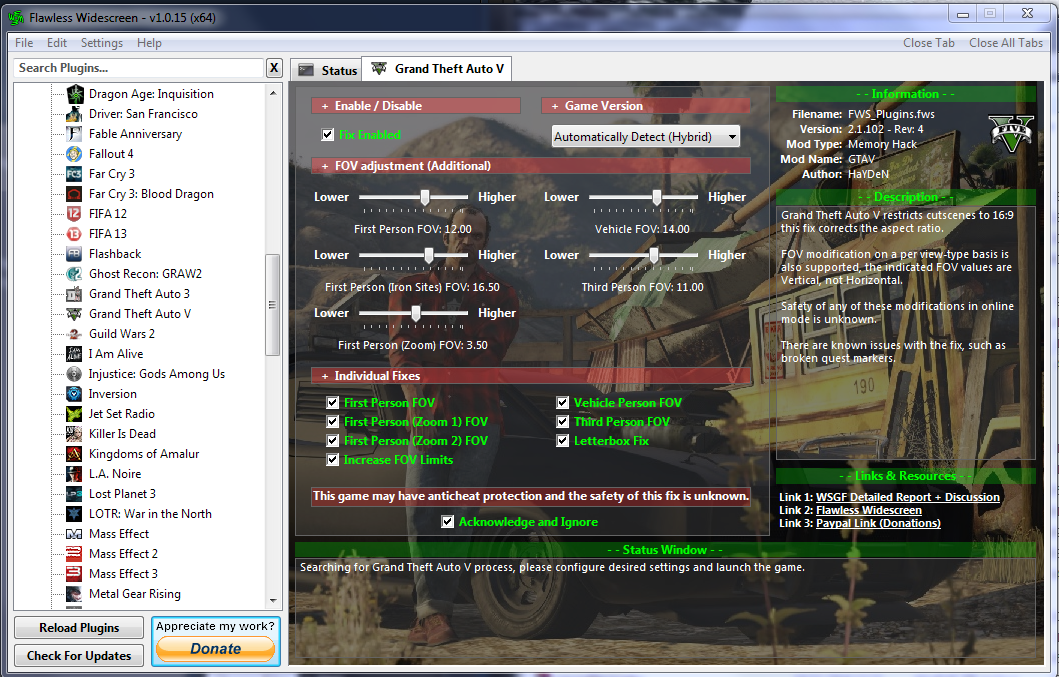Toggle First Person (Zoom 1) FOV checkbox
The width and height of the screenshot is (1059, 677).
[332, 422]
